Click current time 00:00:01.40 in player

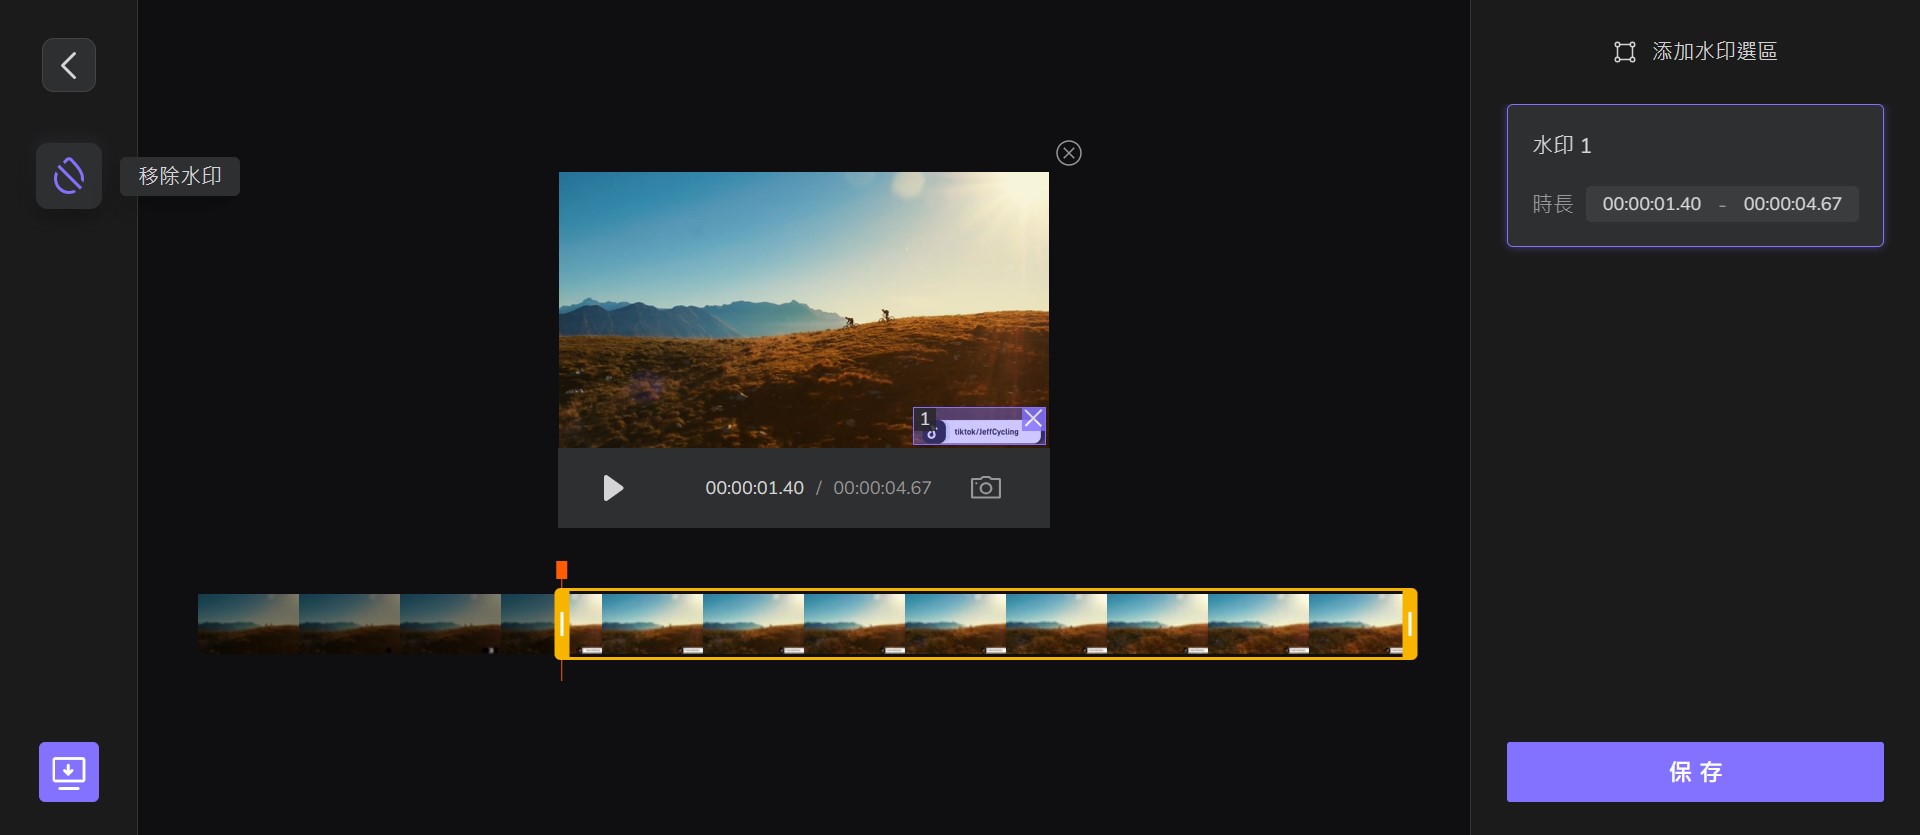[755, 488]
